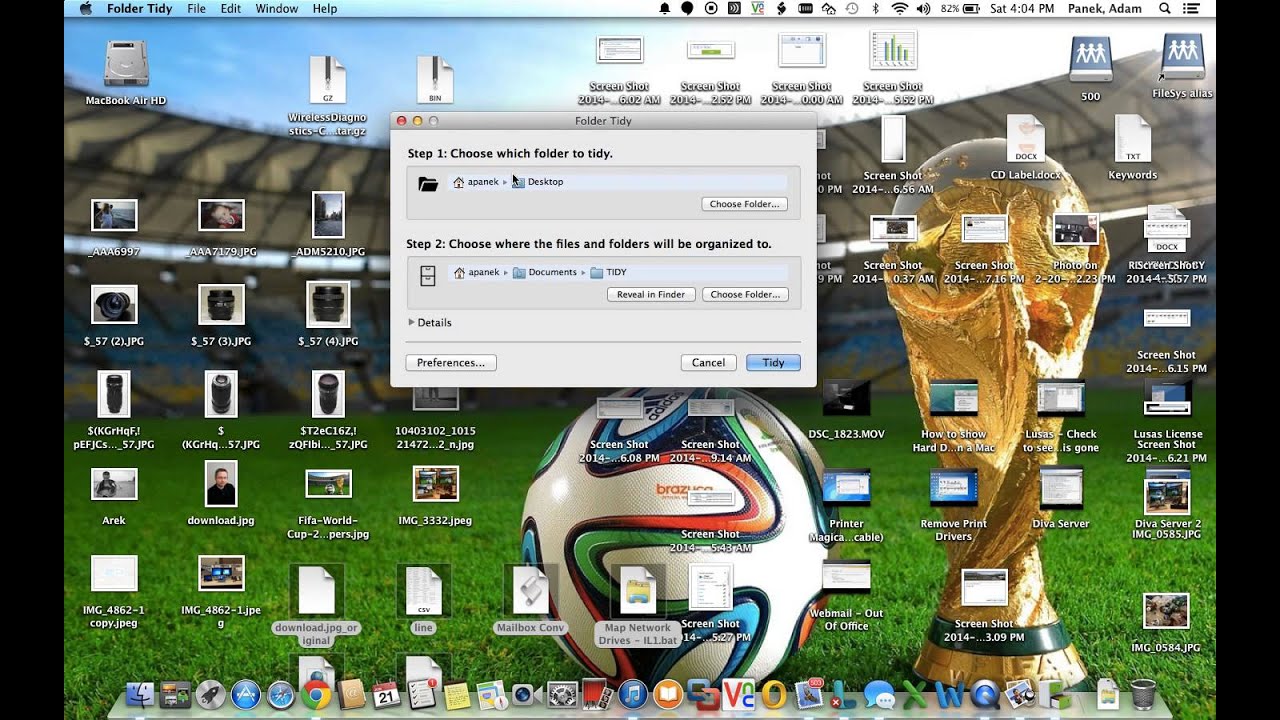Select _ADM5210.JPG photo thumbnail
This screenshot has width=1280, height=720.
(328, 215)
